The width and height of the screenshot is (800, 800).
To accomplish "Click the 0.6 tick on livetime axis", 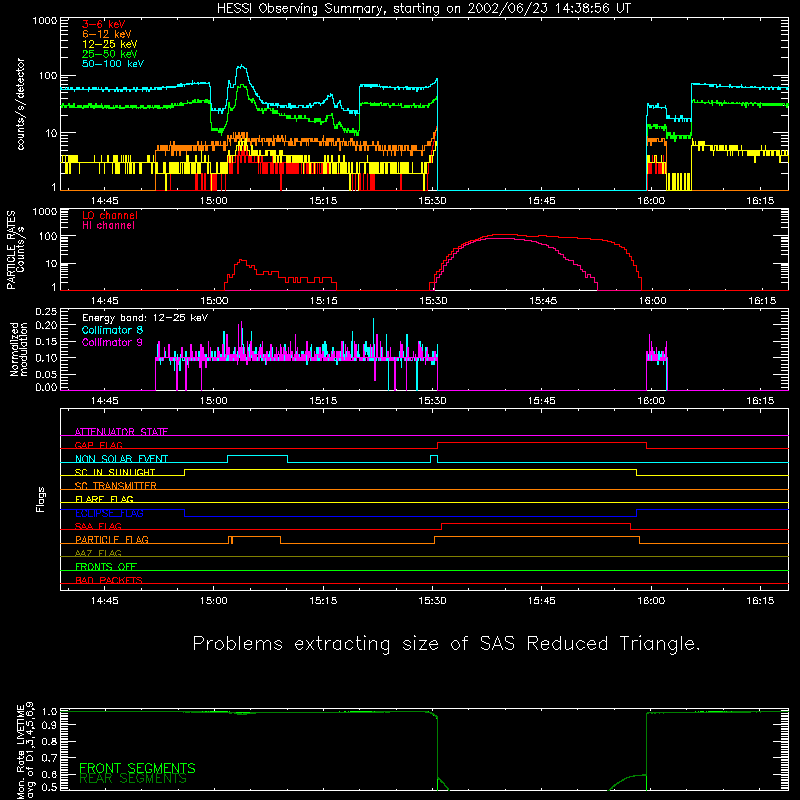I will [49, 774].
